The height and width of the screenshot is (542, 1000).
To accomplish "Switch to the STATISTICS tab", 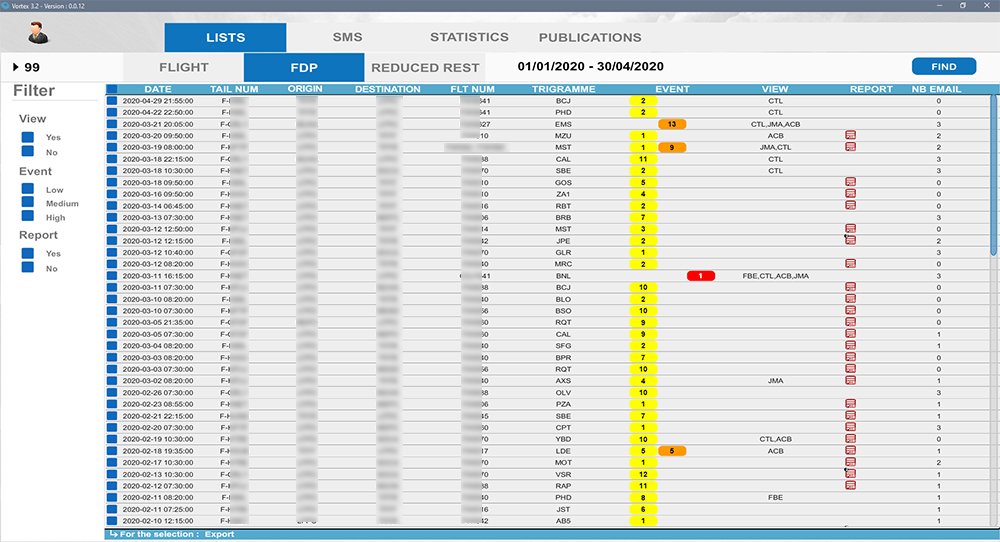I will pos(469,37).
